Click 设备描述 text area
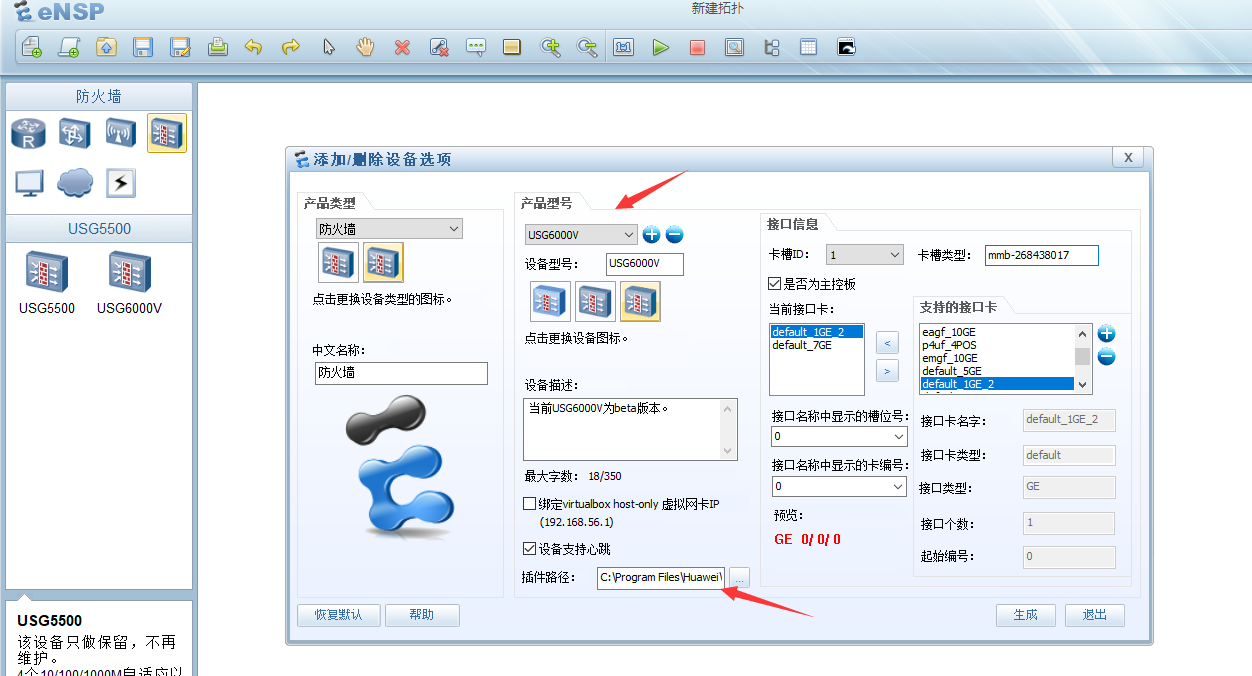This screenshot has height=676, width=1252. click(x=630, y=430)
